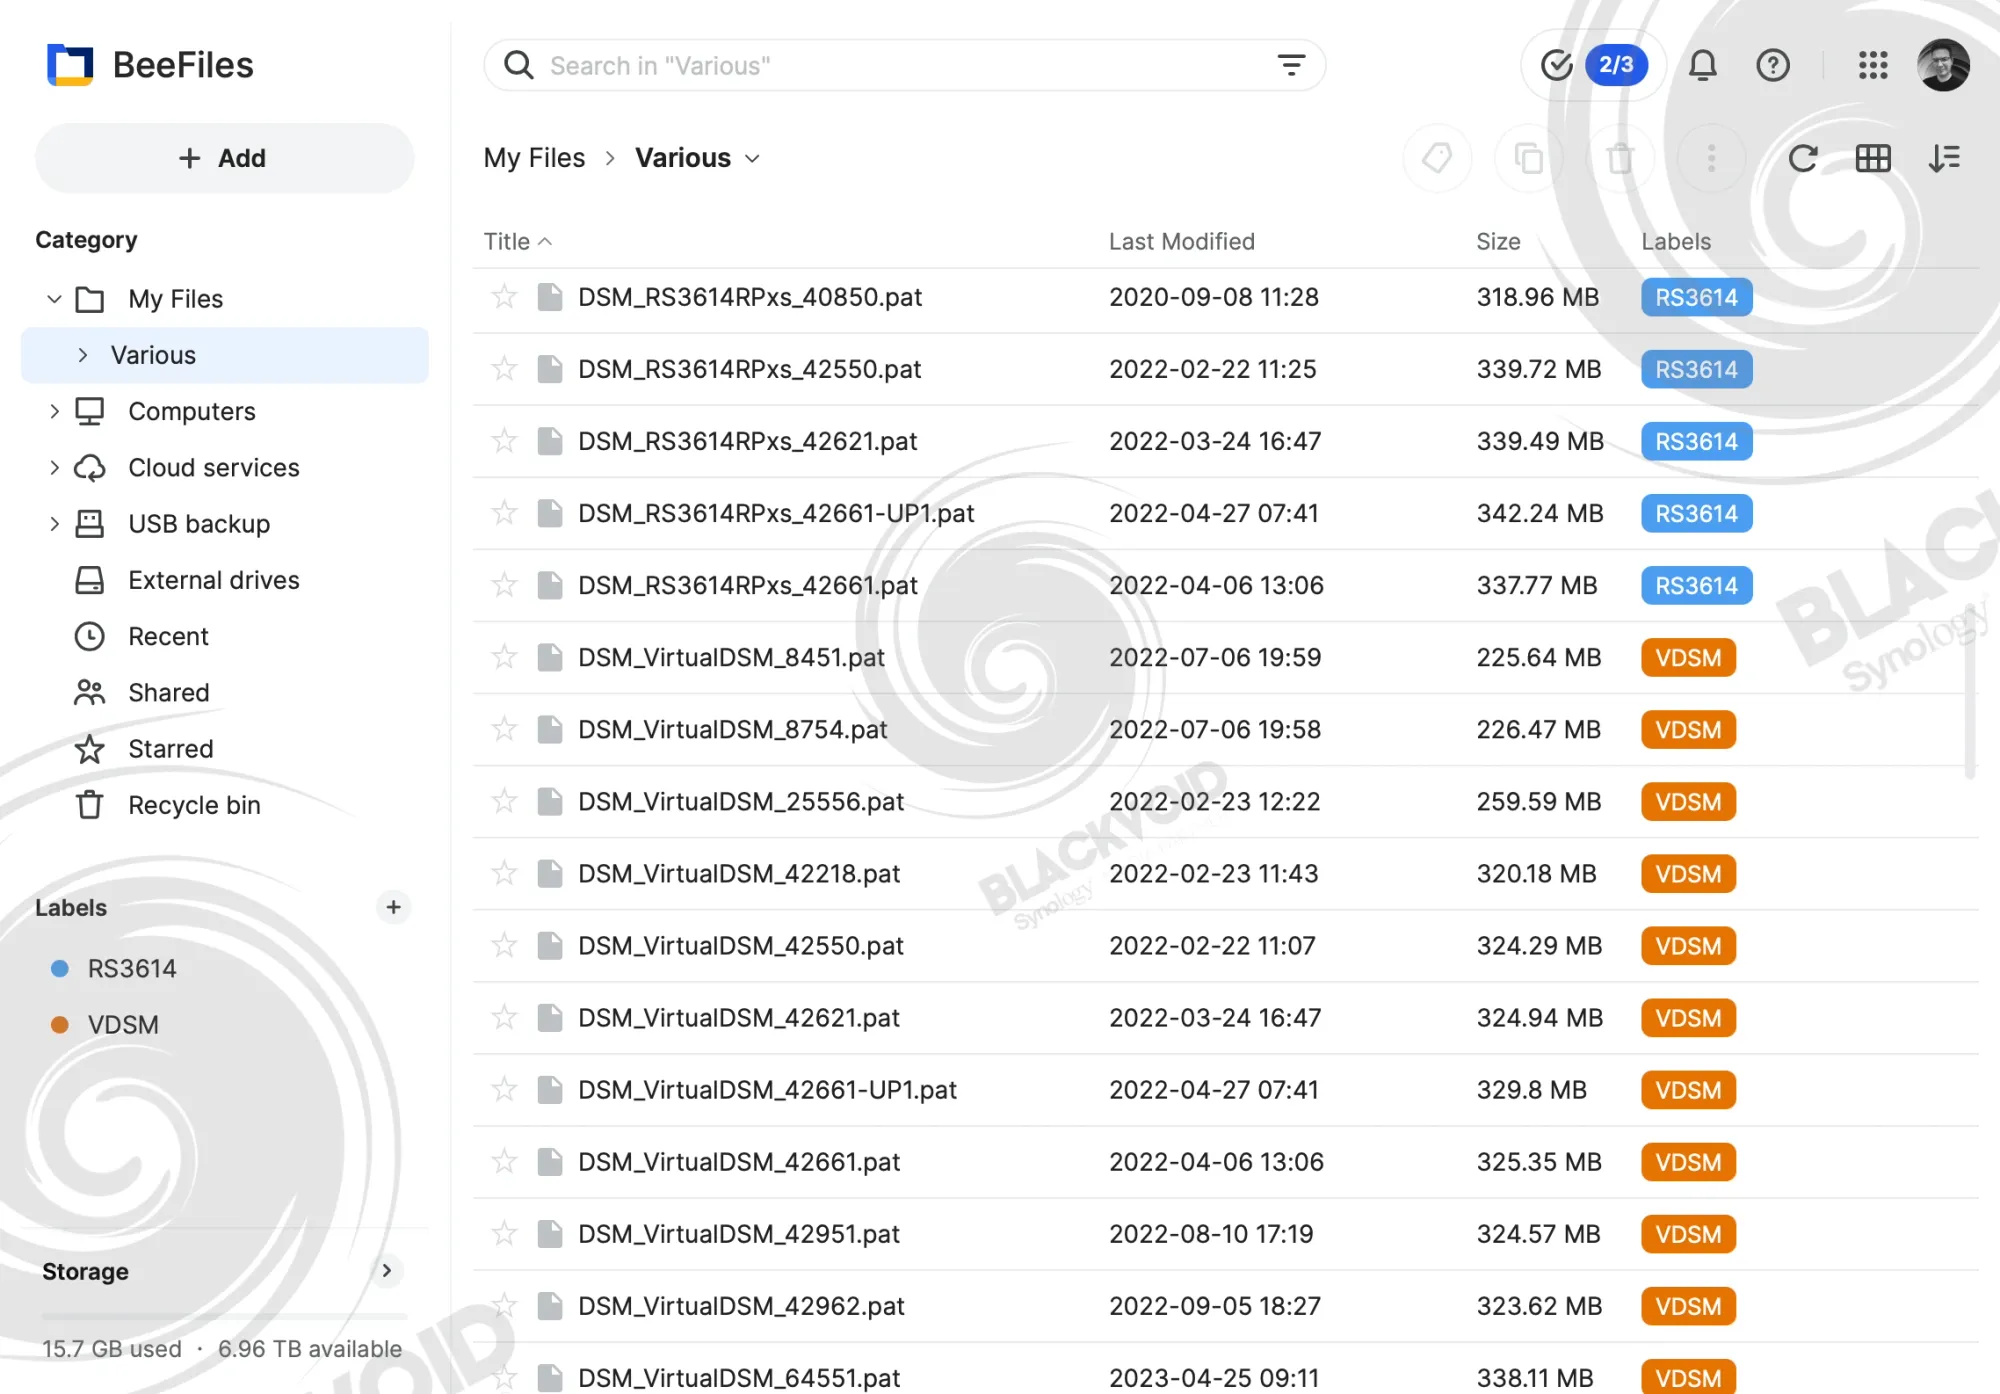2000x1394 pixels.
Task: Click file icon of DSM_RS3614RPxs_42621.pat
Action: pos(549,441)
